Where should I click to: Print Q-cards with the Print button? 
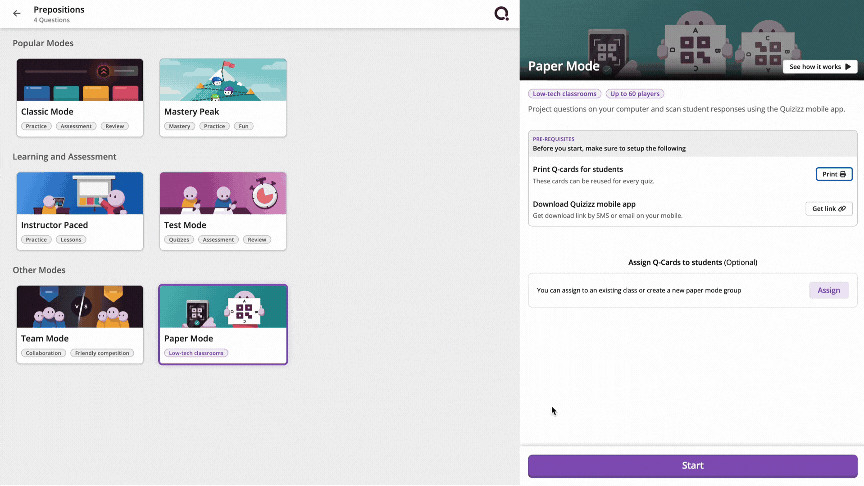click(x=834, y=174)
